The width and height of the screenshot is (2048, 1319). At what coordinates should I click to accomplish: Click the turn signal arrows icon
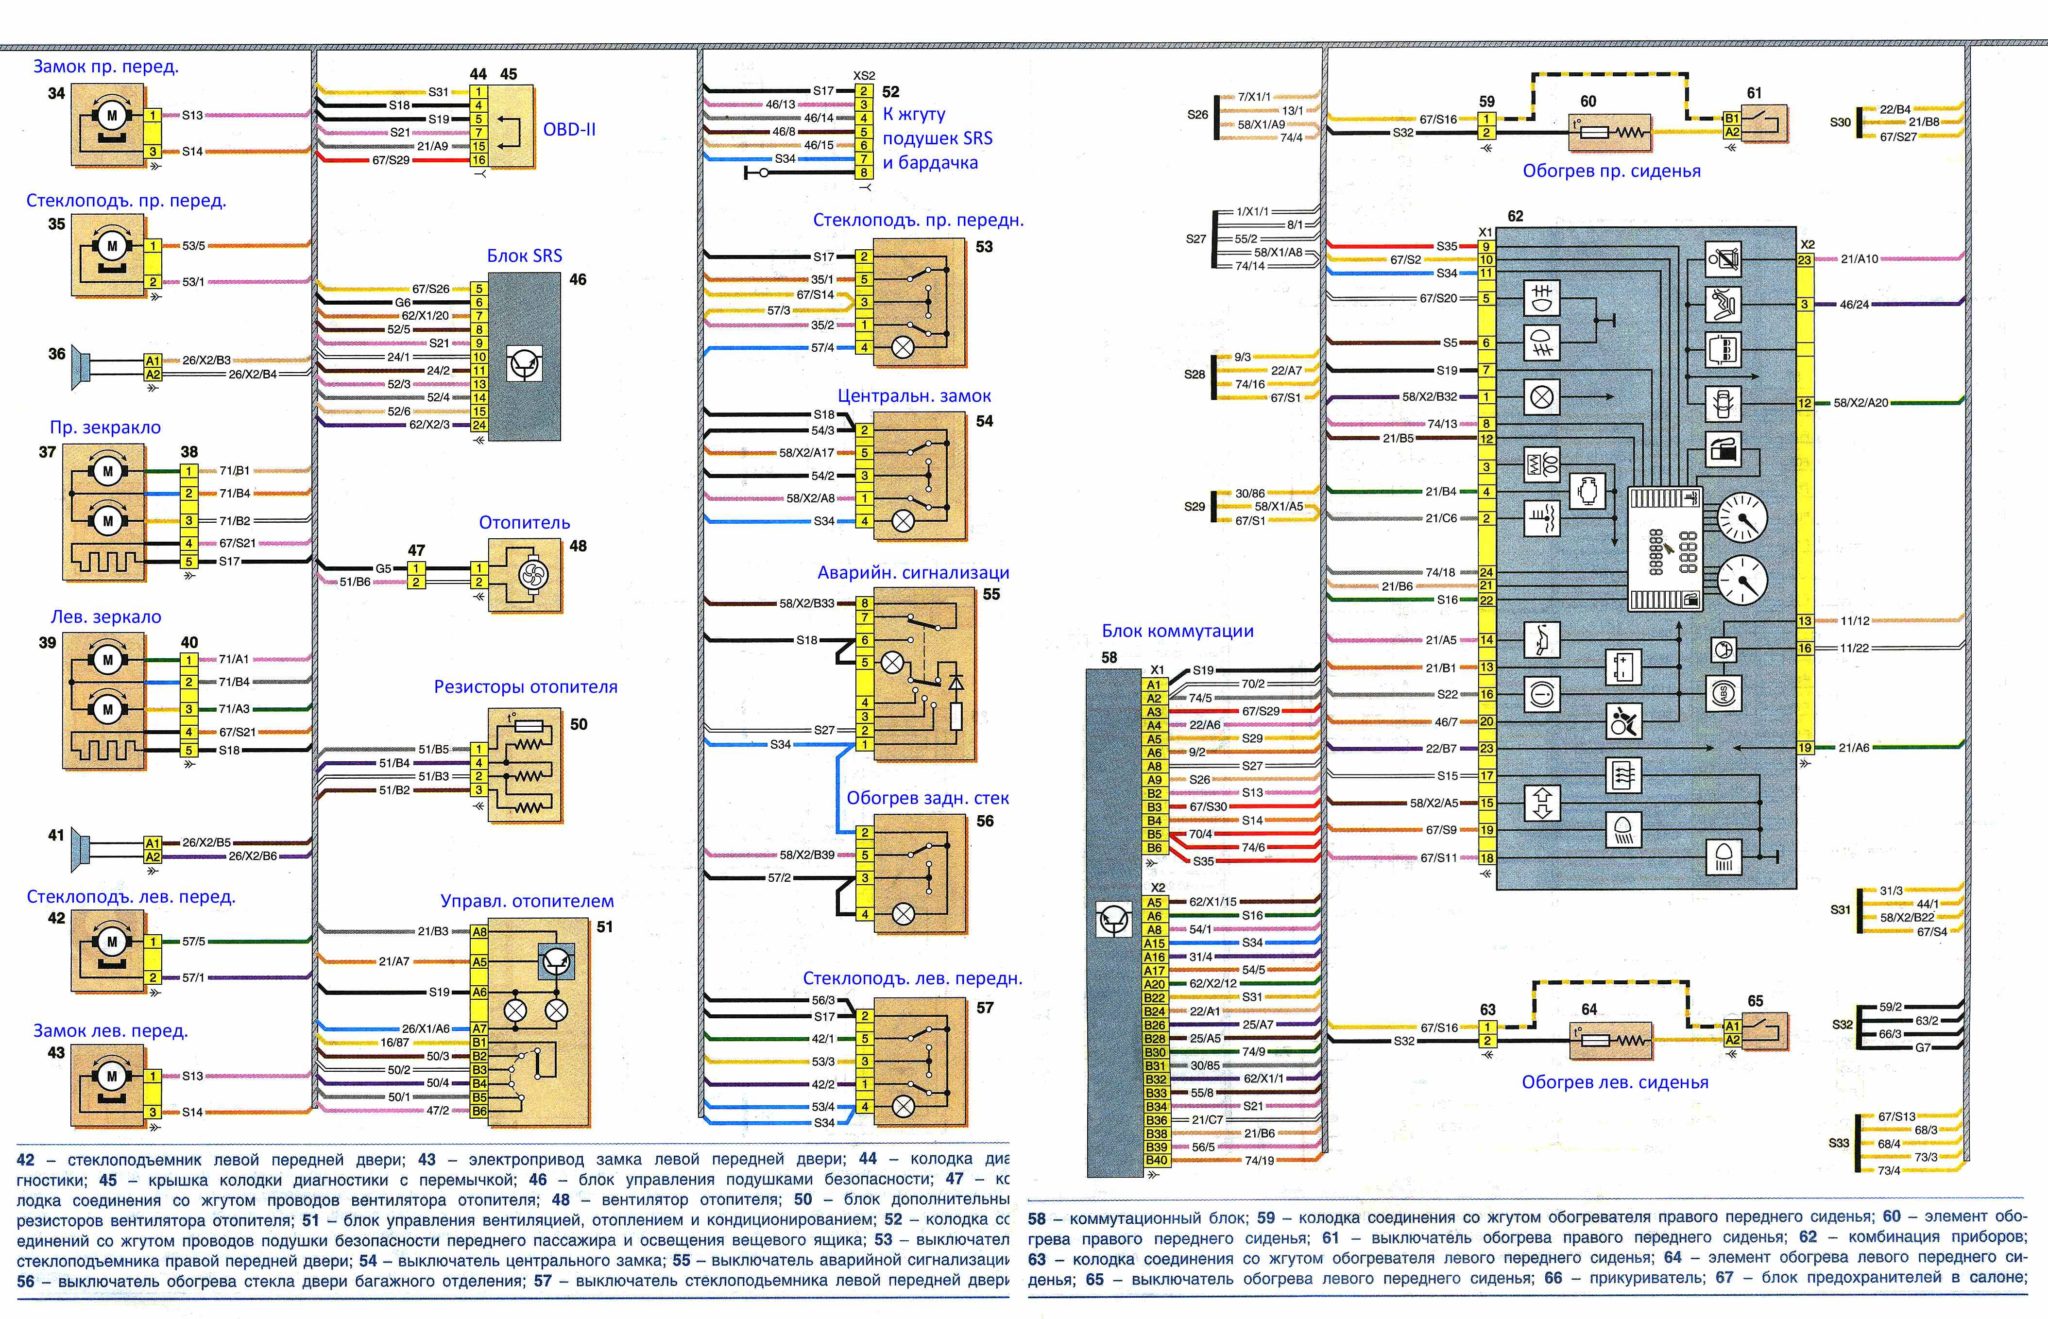pyautogui.click(x=1541, y=803)
